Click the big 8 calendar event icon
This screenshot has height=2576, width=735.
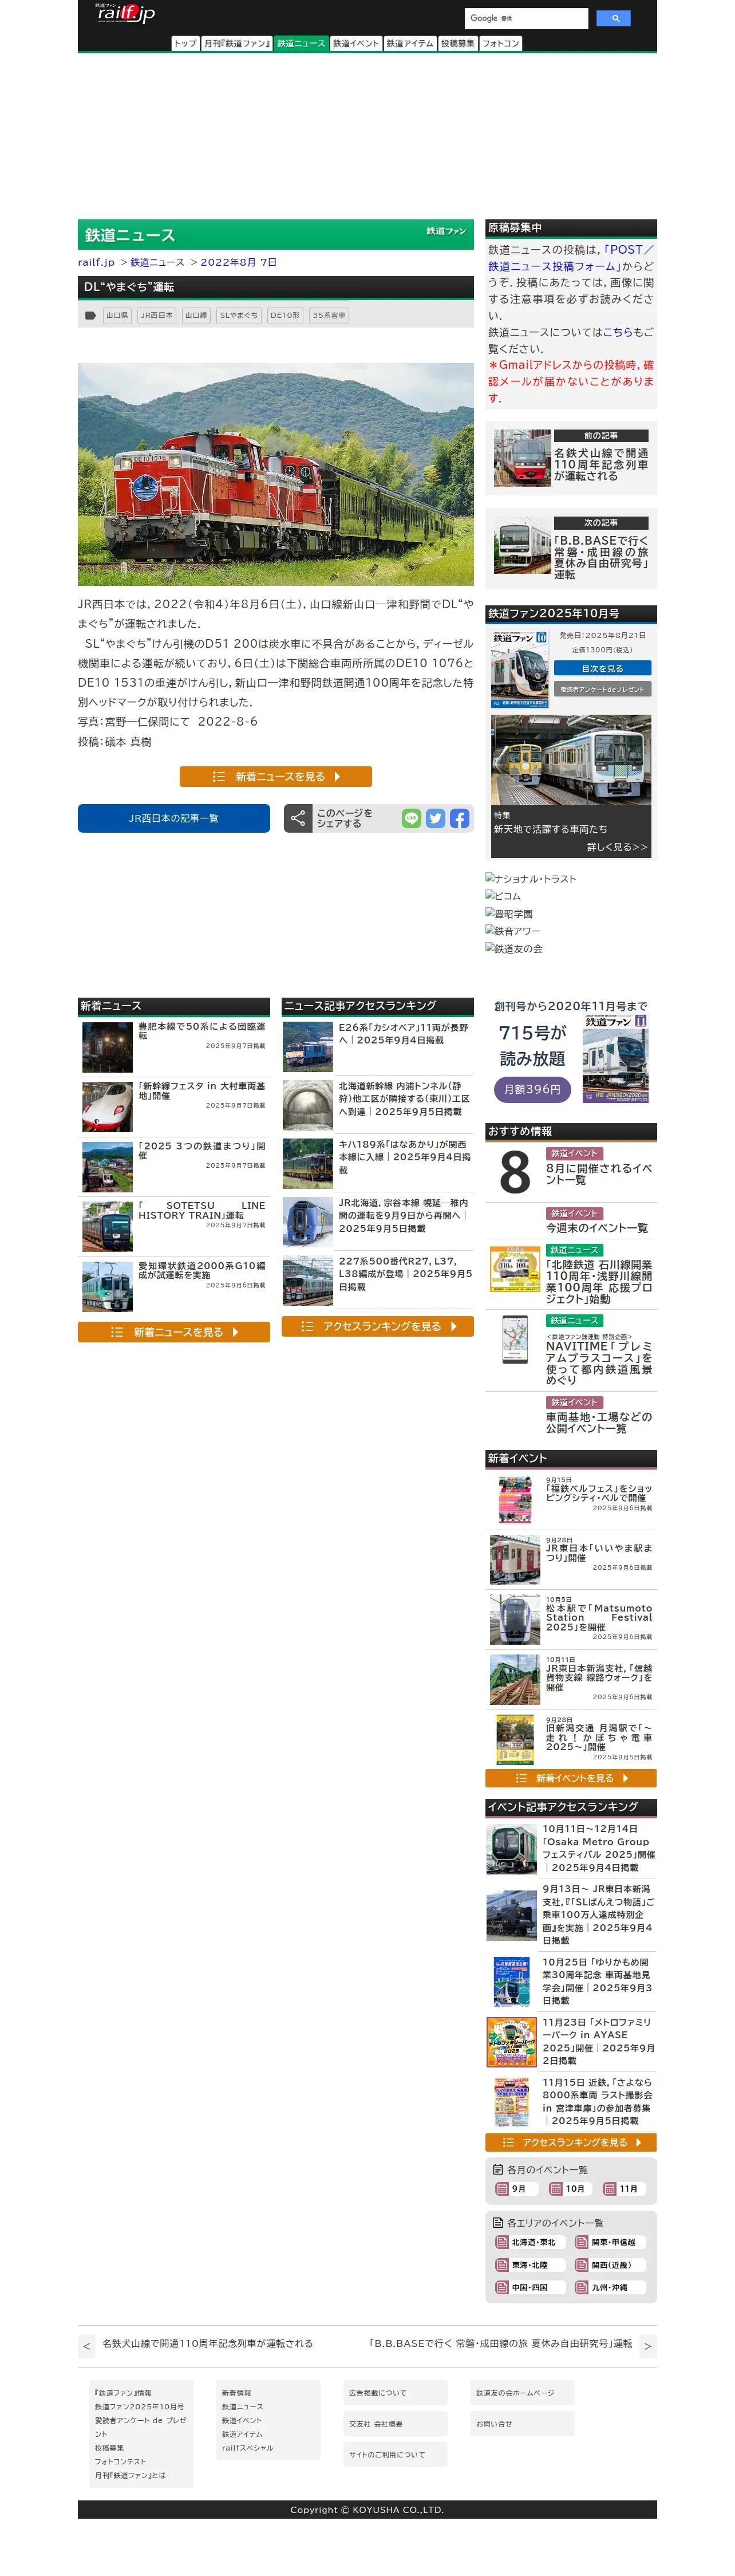515,1172
